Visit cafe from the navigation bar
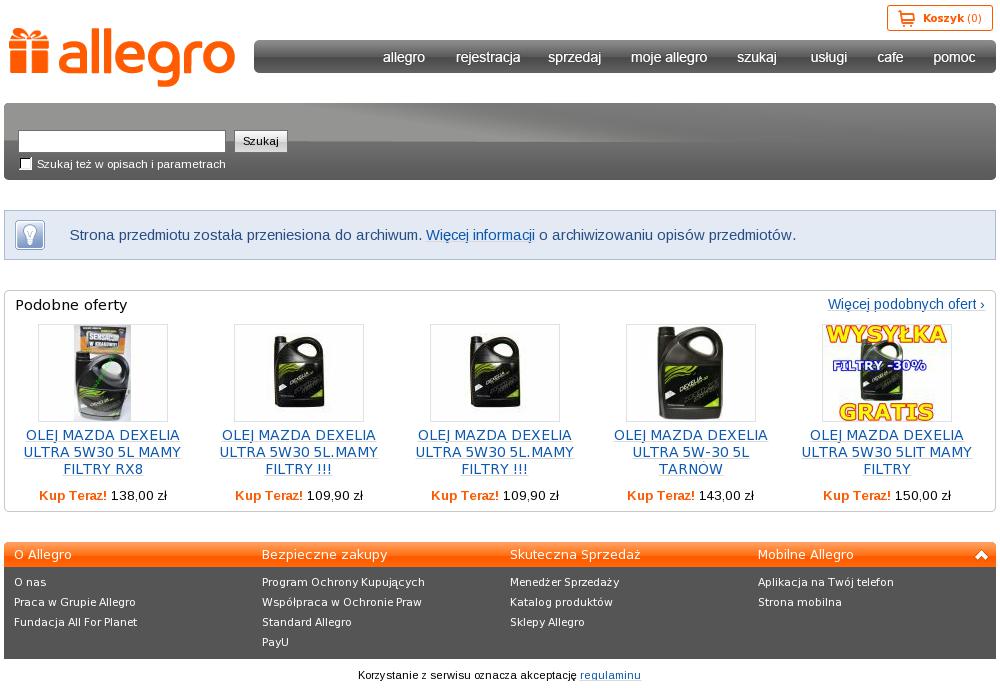The width and height of the screenshot is (1000, 695). coord(890,57)
